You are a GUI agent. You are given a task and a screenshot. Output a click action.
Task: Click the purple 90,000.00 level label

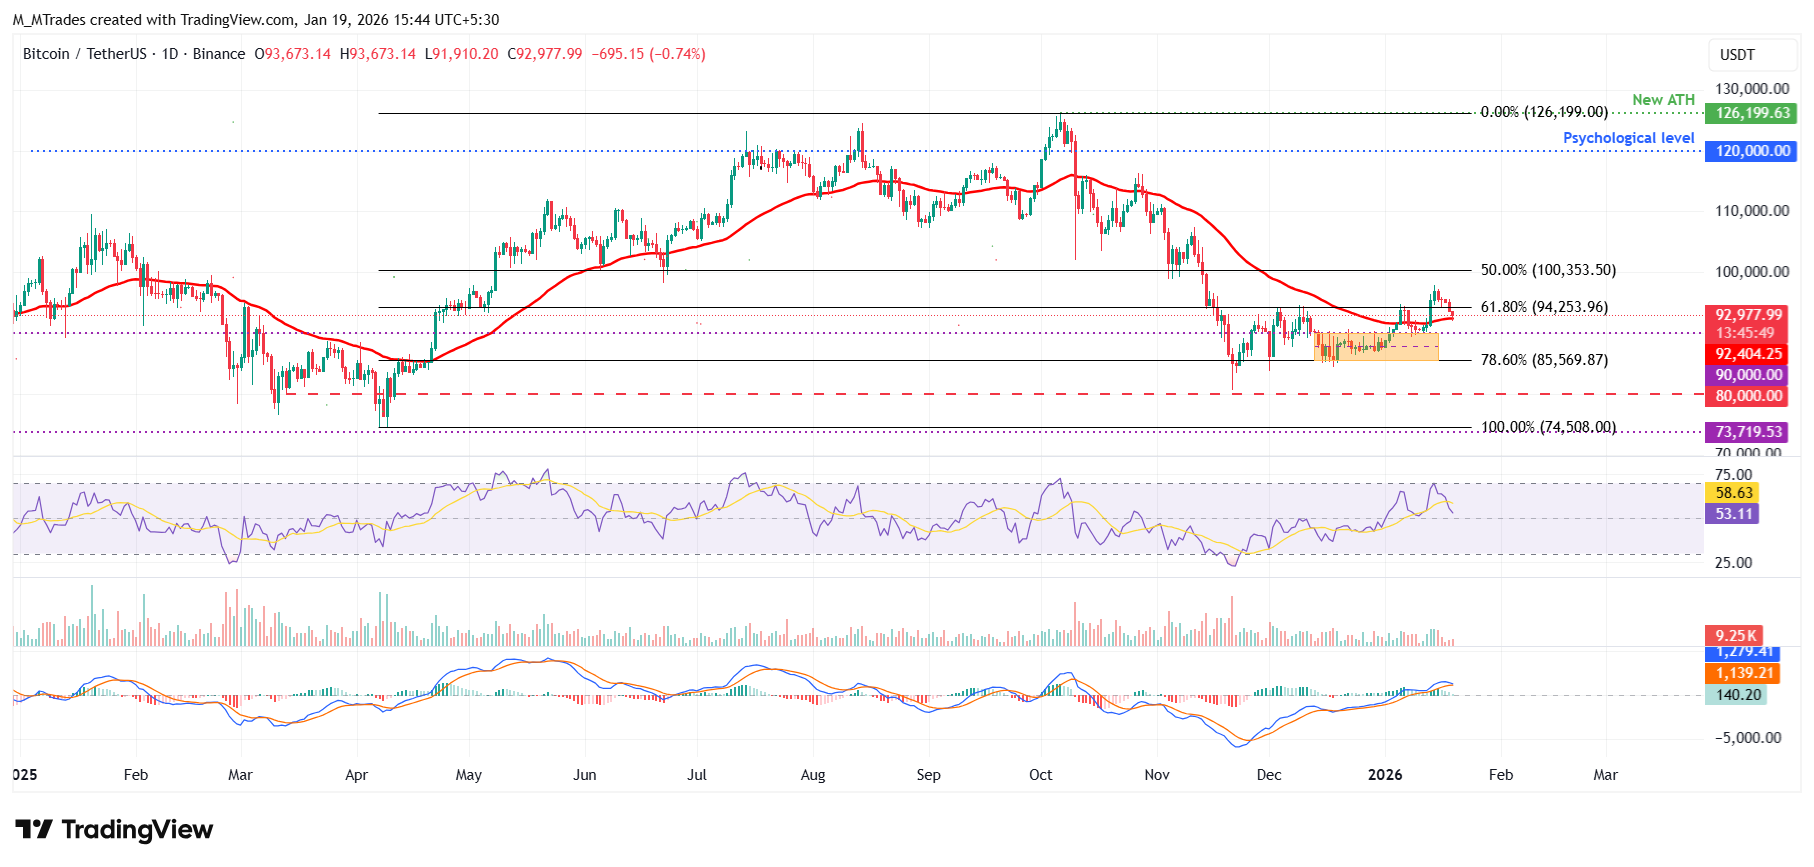[x=1748, y=375]
